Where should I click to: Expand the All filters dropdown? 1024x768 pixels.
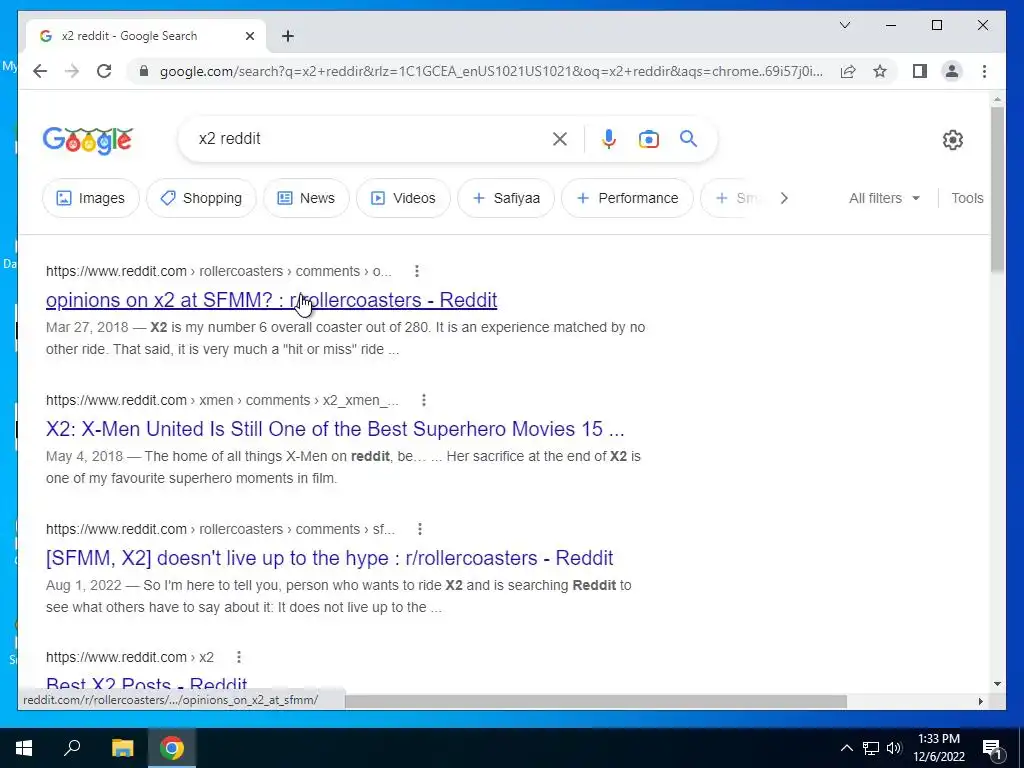point(884,198)
